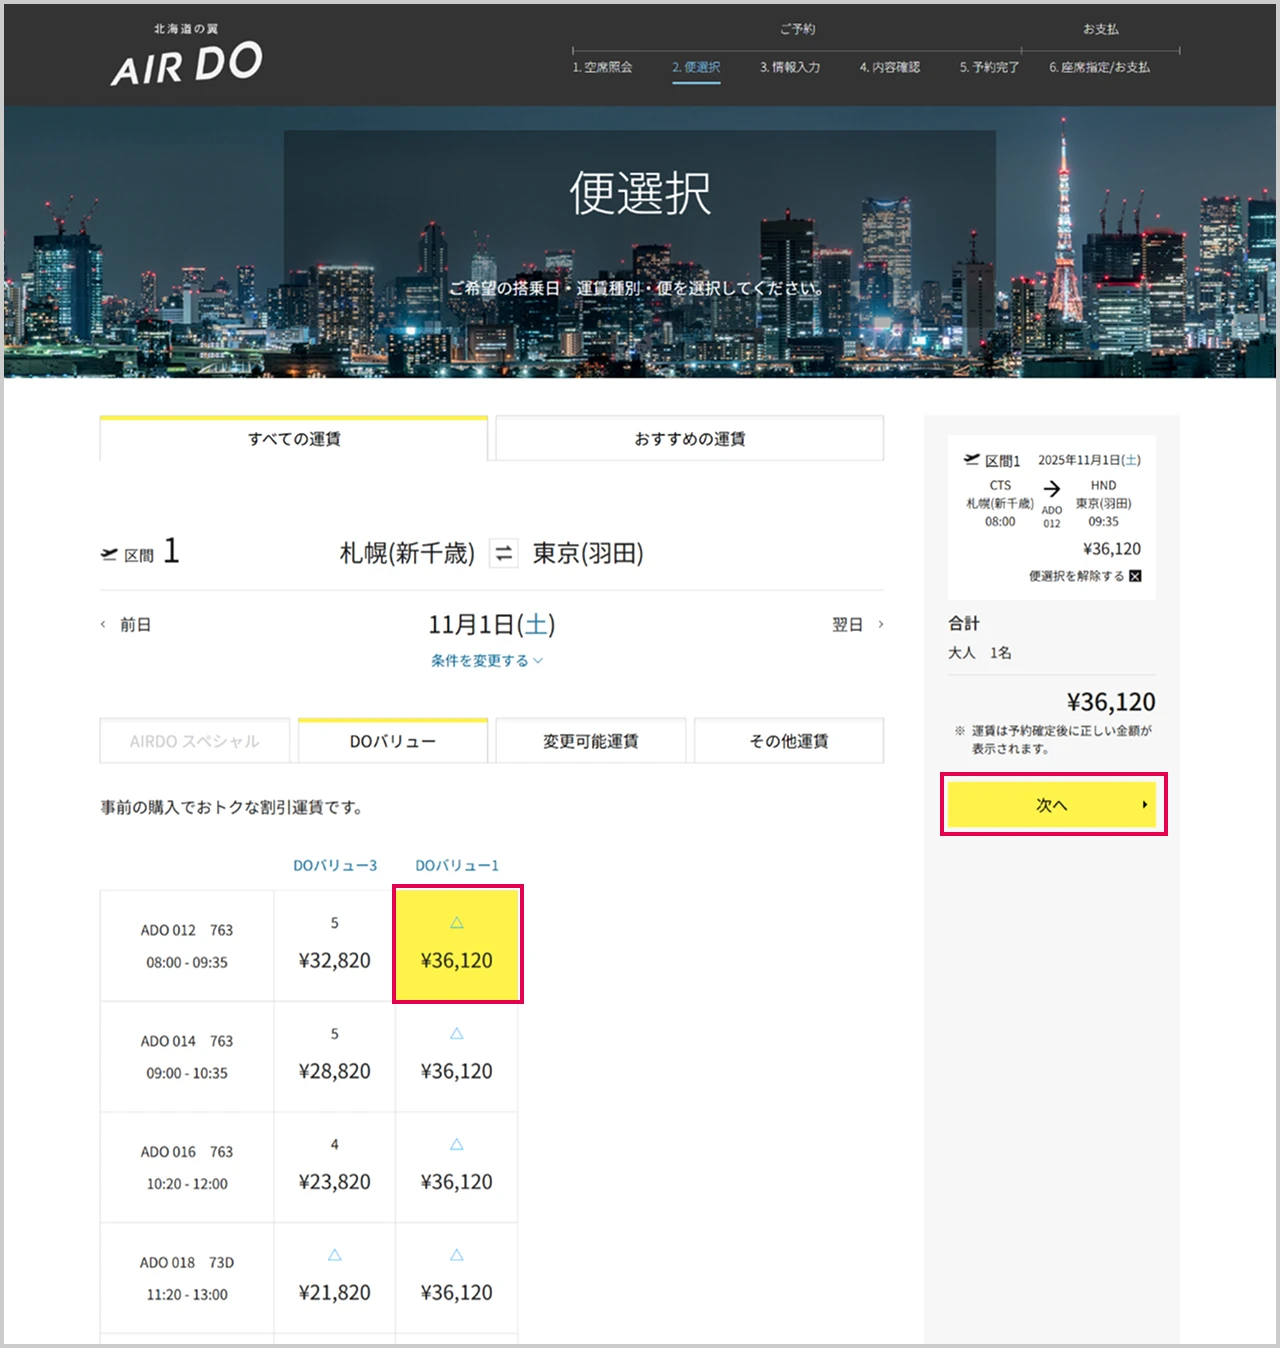Image resolution: width=1280 pixels, height=1348 pixels.
Task: Click the triangle availability icon for ADO 014 DOバリュー1
Action: pyautogui.click(x=456, y=1033)
